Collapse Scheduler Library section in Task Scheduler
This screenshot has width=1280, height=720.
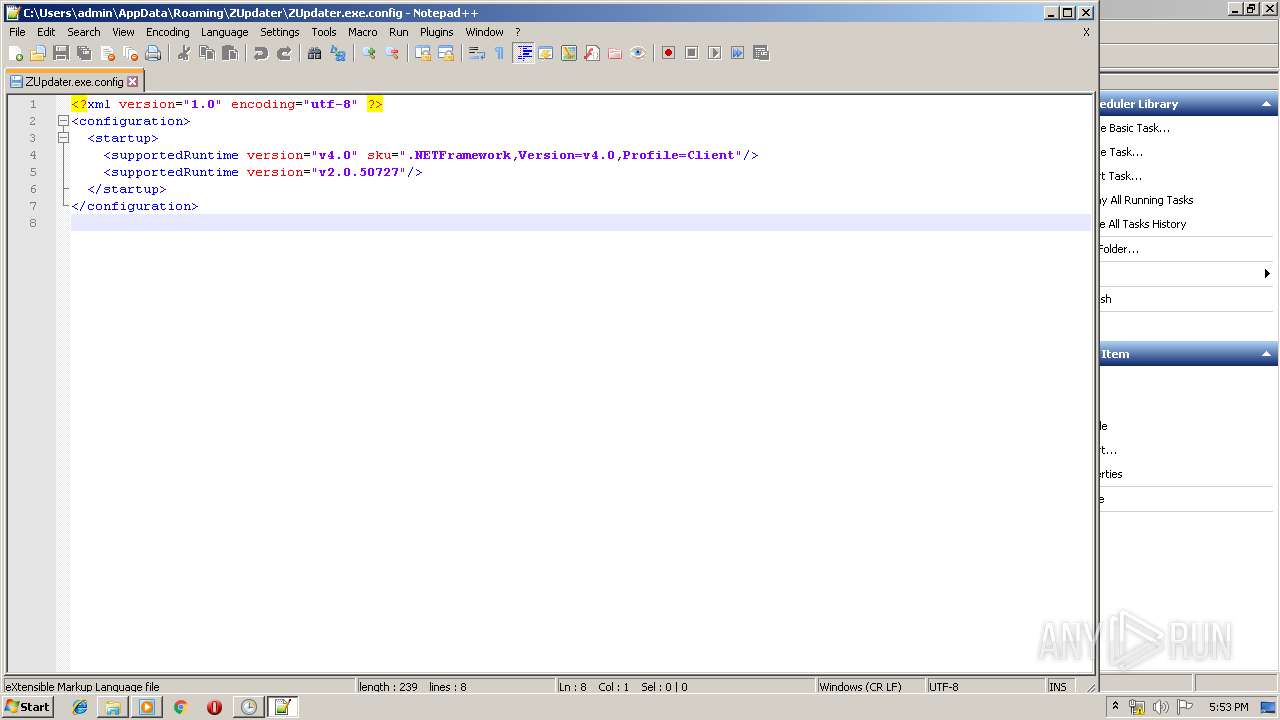tap(1267, 104)
